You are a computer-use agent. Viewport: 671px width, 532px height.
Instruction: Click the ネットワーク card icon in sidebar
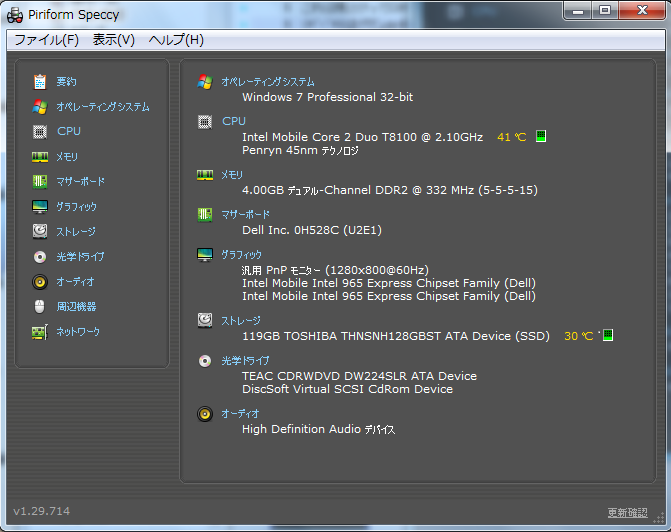pyautogui.click(x=40, y=332)
